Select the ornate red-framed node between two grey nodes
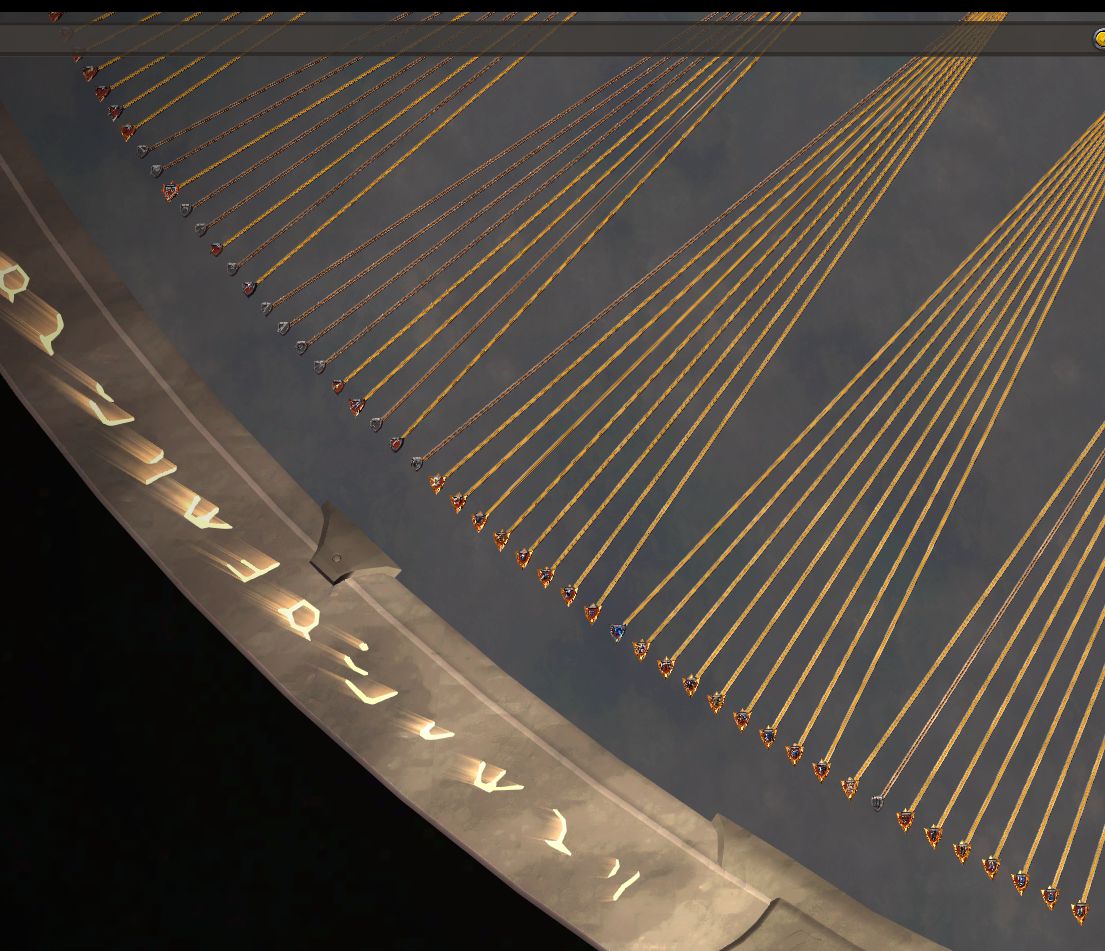Image resolution: width=1105 pixels, height=951 pixels. pos(170,191)
